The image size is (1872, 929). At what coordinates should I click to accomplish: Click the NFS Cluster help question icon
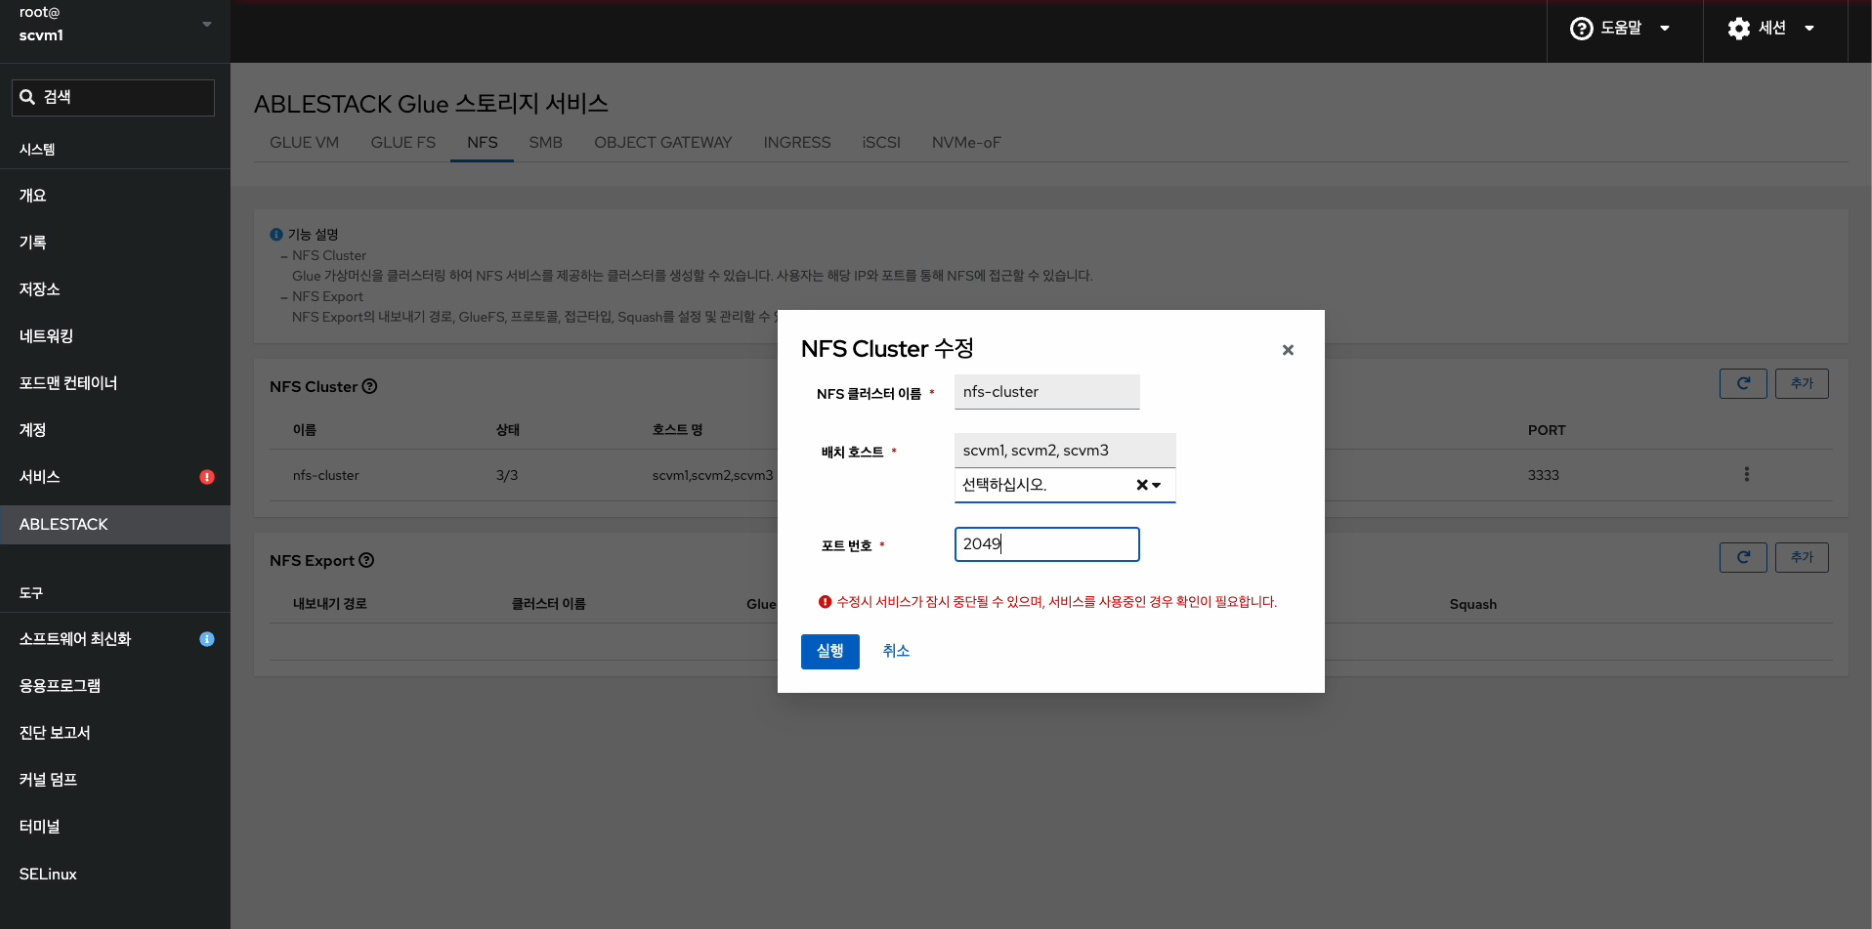(x=369, y=387)
